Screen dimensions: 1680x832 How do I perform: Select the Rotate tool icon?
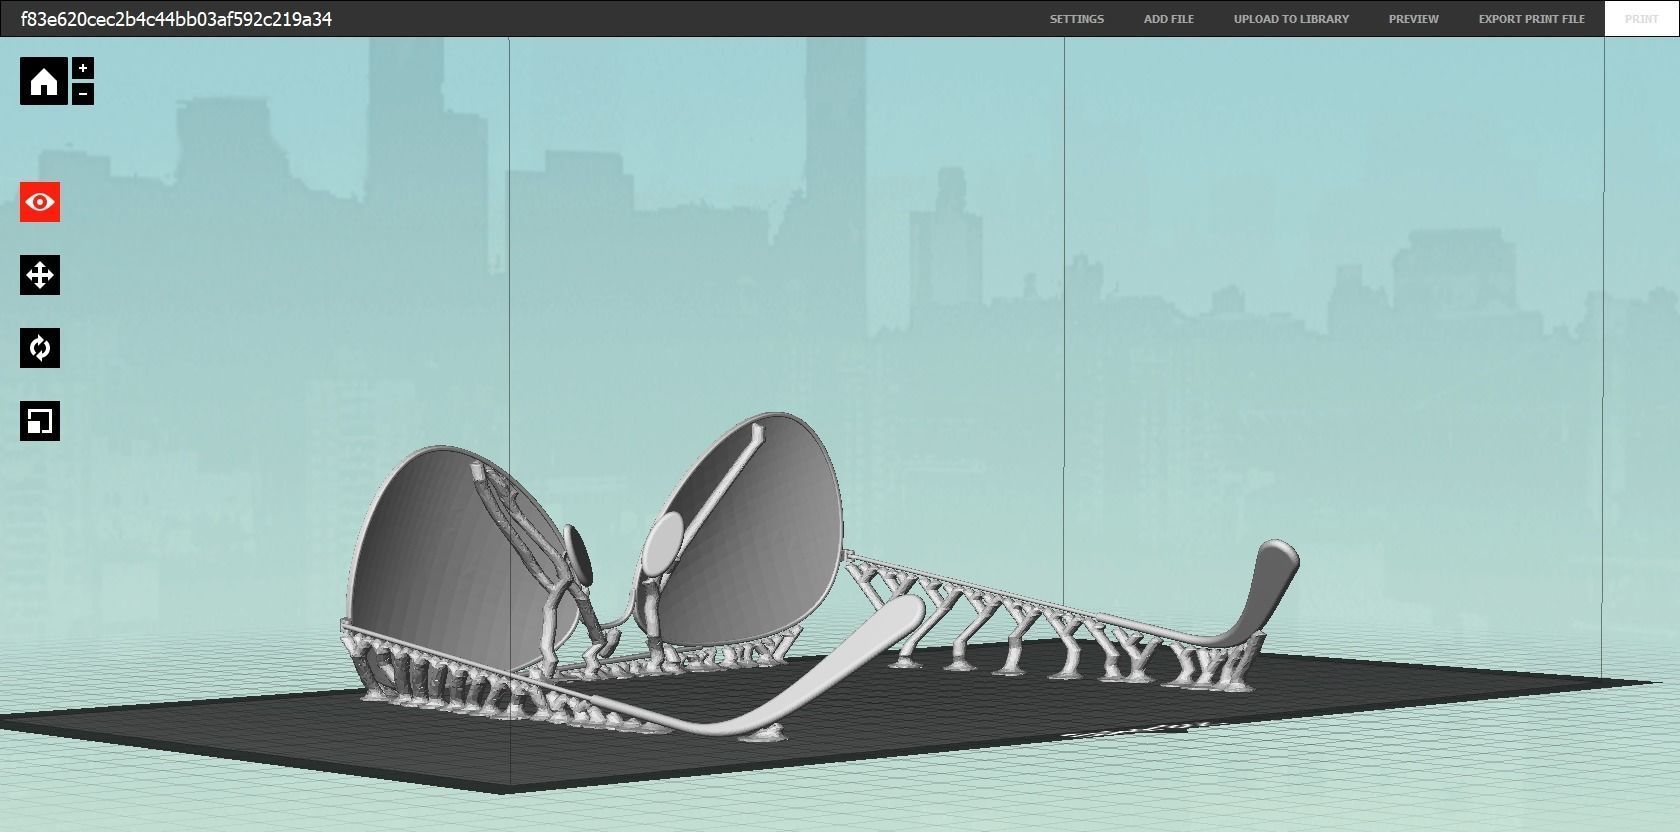tap(40, 348)
